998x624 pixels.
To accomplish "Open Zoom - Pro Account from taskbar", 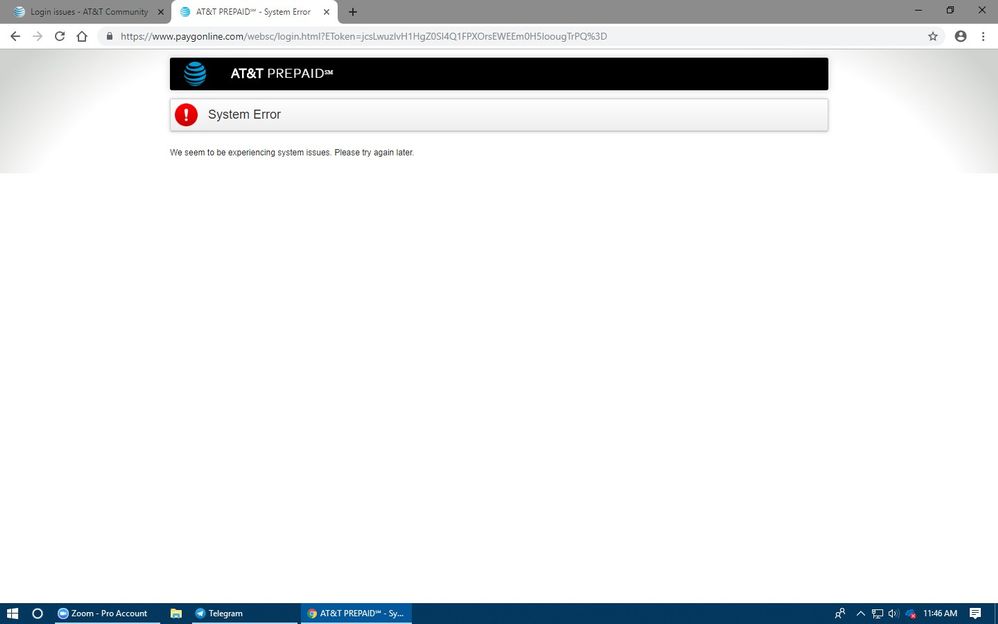I will click(106, 613).
